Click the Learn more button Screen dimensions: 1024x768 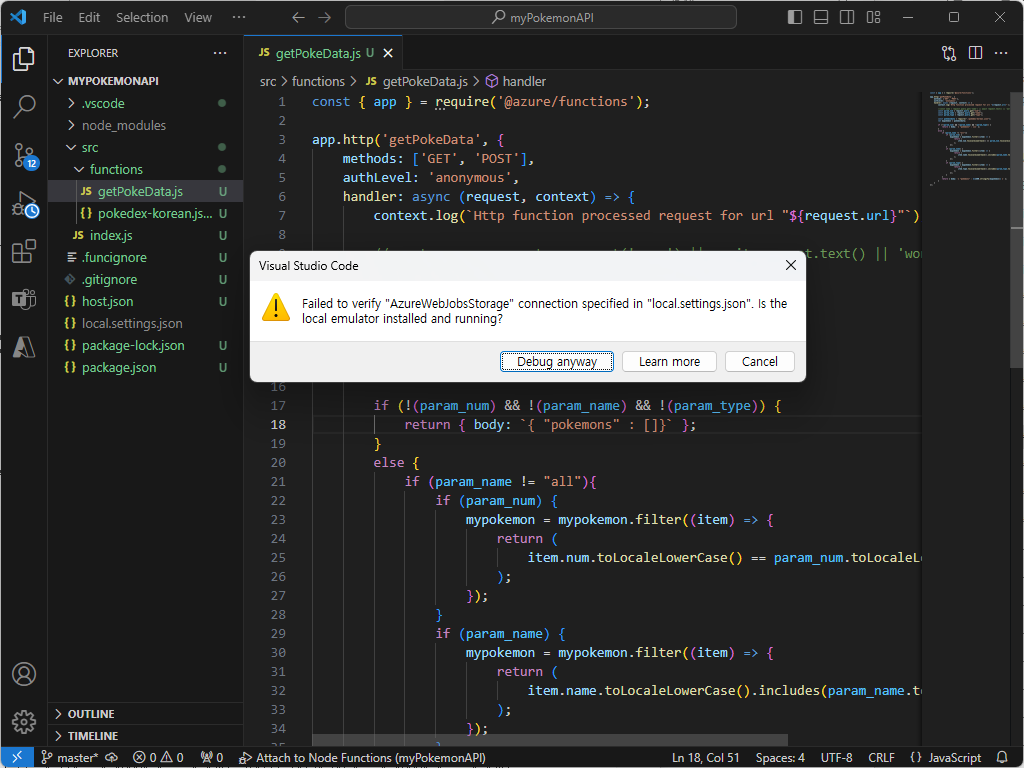pyautogui.click(x=669, y=362)
